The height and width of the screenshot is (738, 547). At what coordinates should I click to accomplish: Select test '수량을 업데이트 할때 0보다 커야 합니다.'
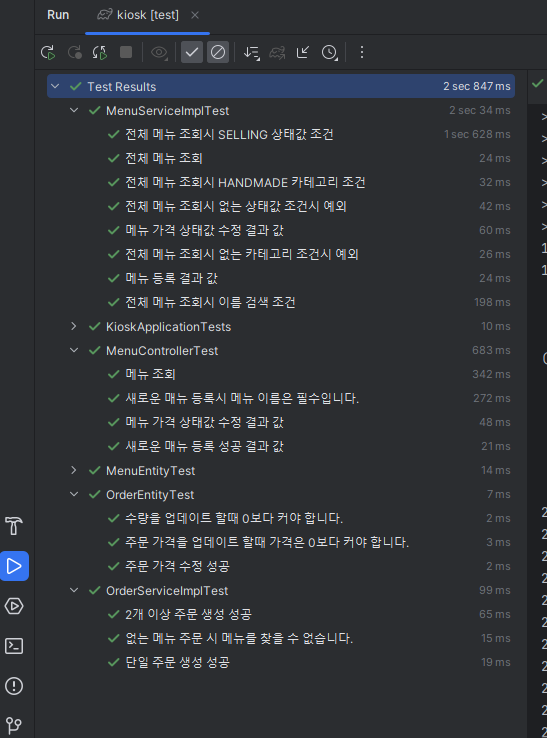(x=281, y=519)
